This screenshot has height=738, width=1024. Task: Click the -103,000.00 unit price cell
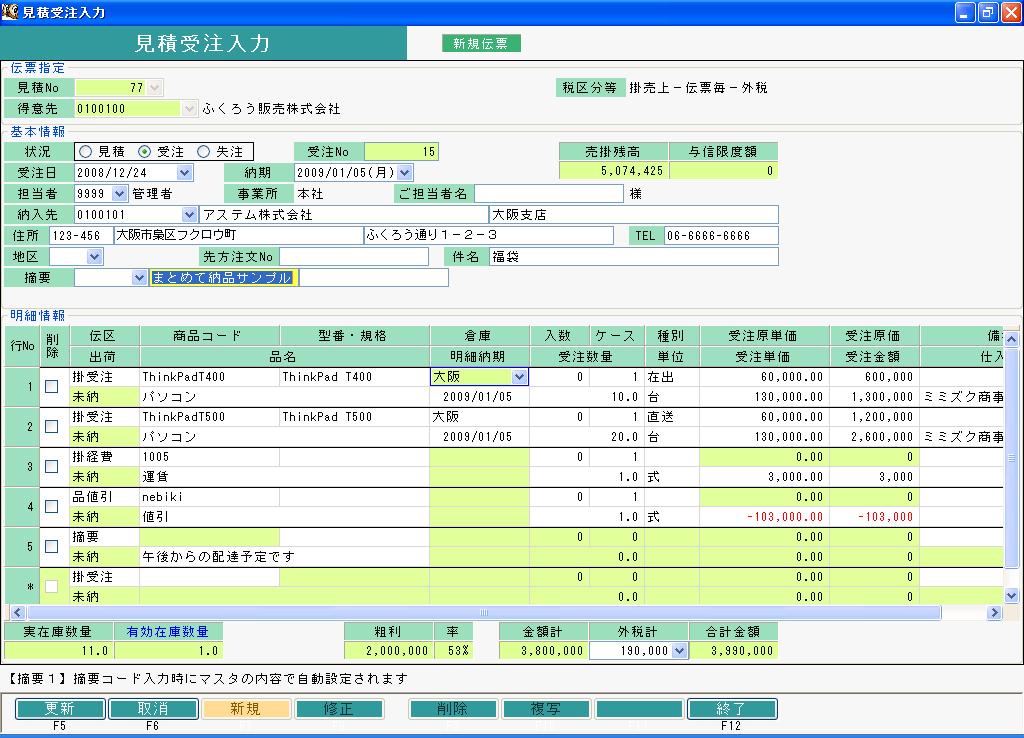765,517
